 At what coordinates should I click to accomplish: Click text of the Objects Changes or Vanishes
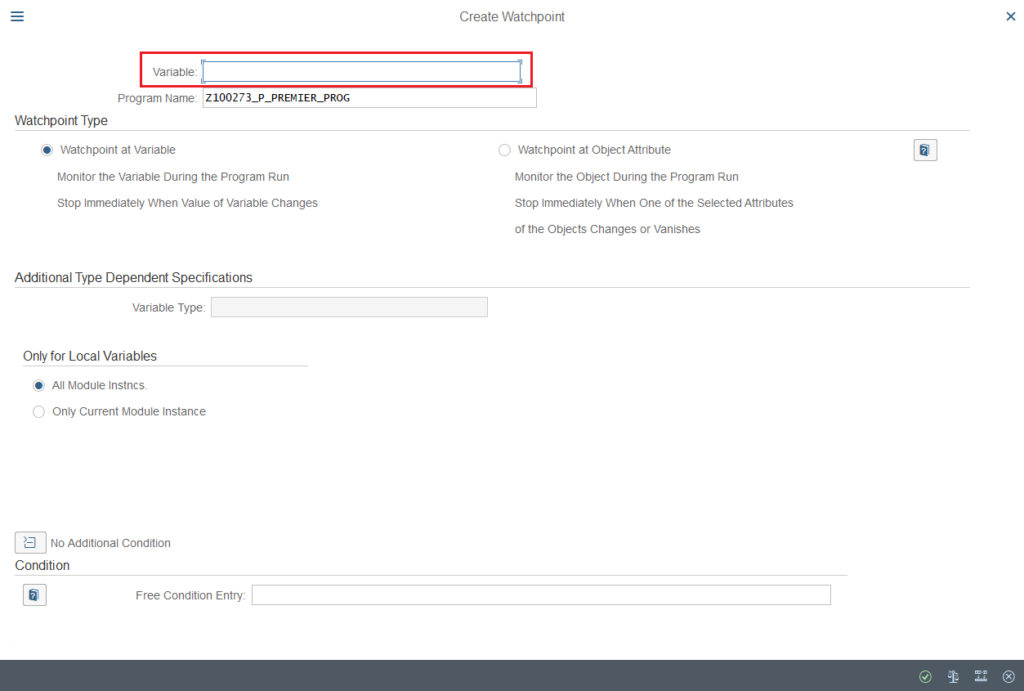pyautogui.click(x=607, y=229)
